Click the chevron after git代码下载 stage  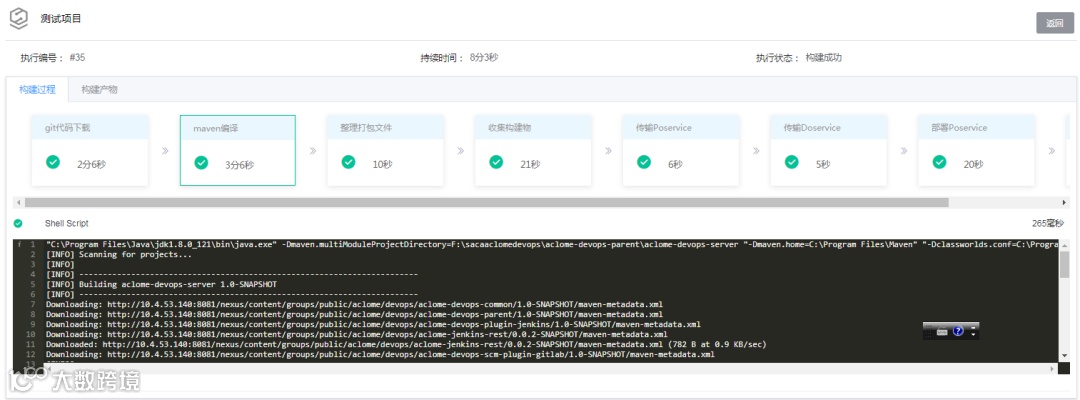pyautogui.click(x=165, y=150)
